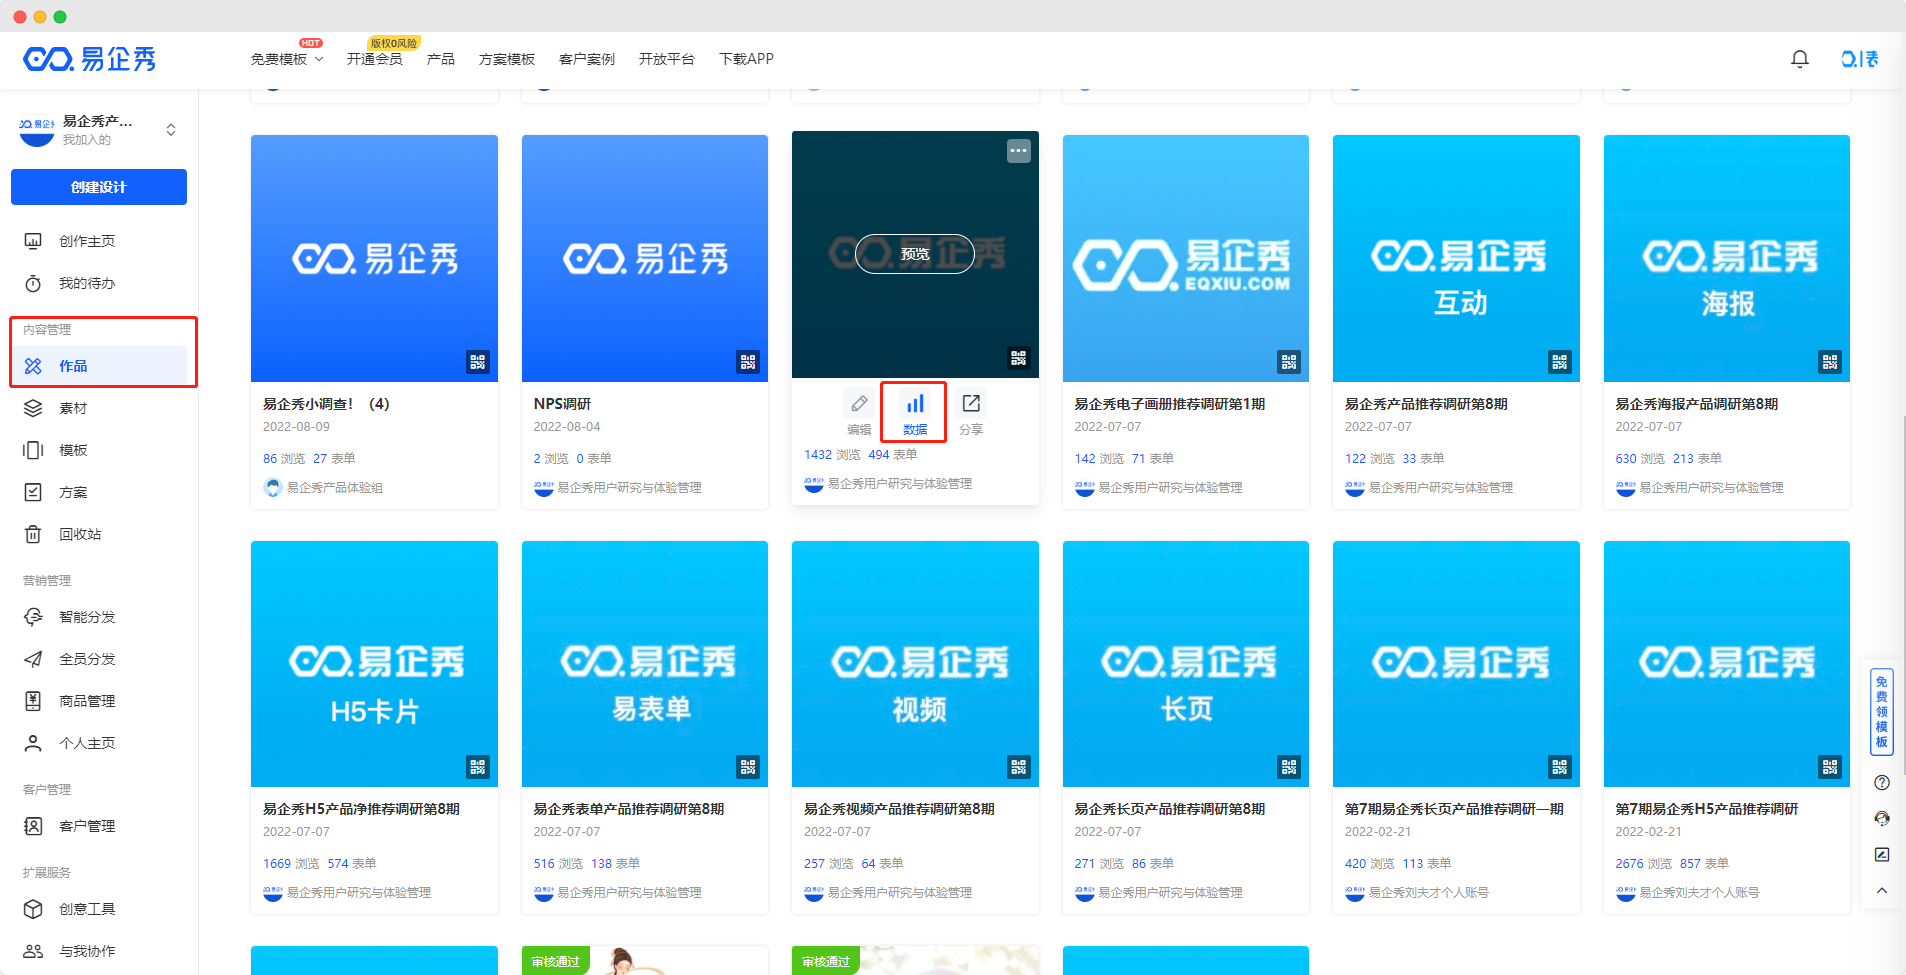Open QR code of 易表单 card
This screenshot has width=1906, height=975.
tap(748, 767)
